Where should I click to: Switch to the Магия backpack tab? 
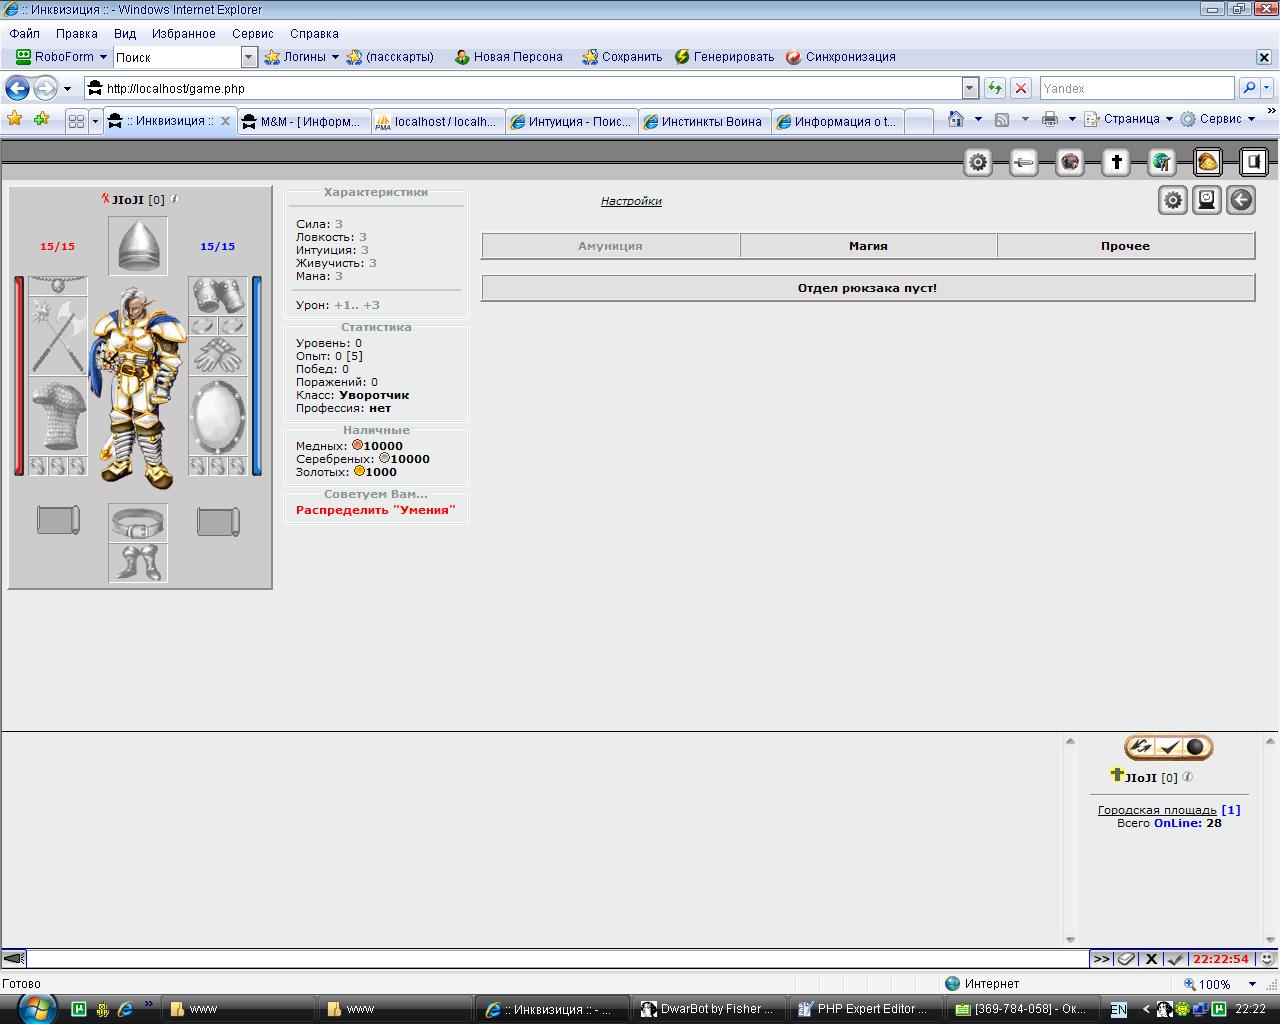pos(869,246)
